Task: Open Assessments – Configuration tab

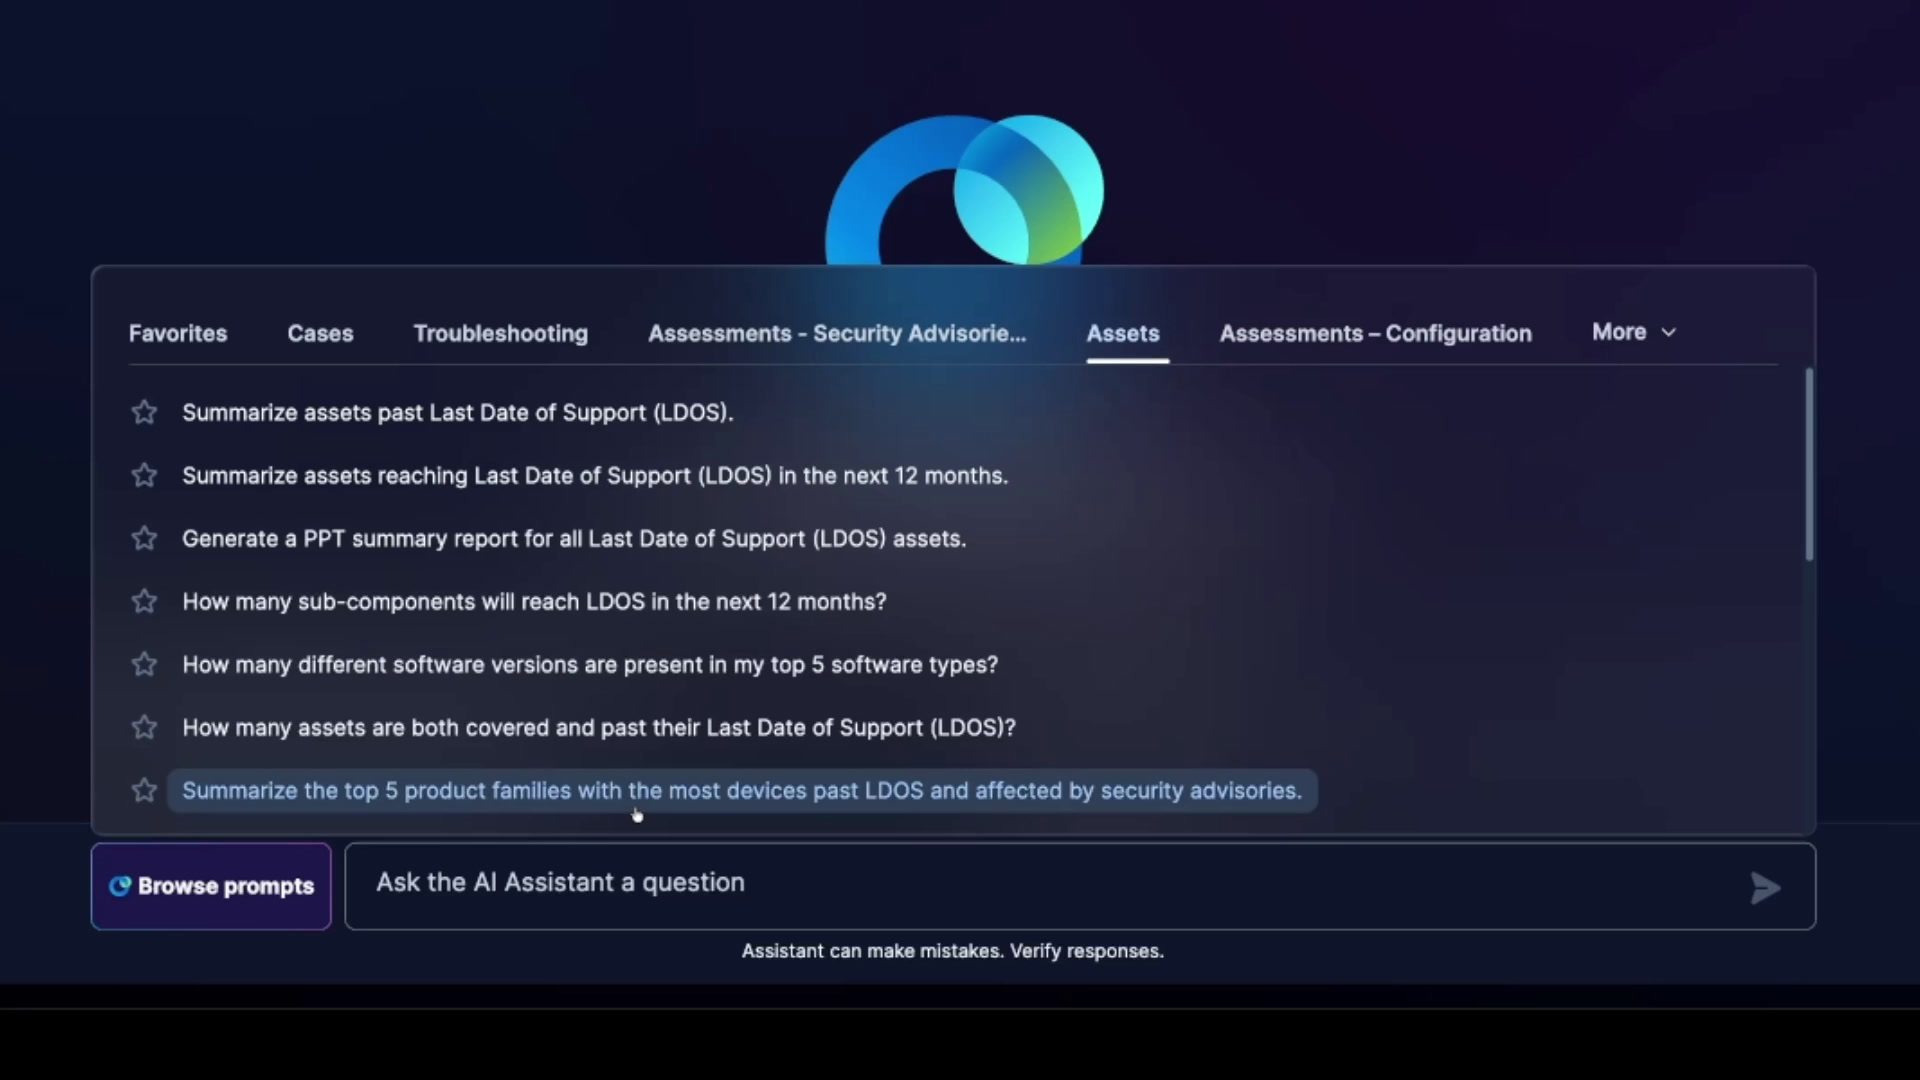Action: tap(1375, 333)
